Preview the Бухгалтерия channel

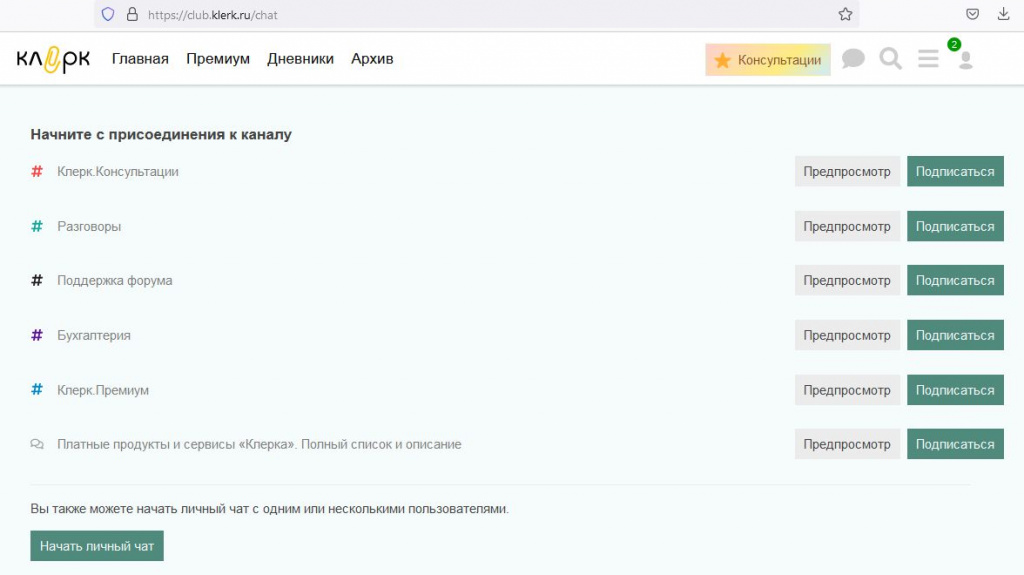847,335
